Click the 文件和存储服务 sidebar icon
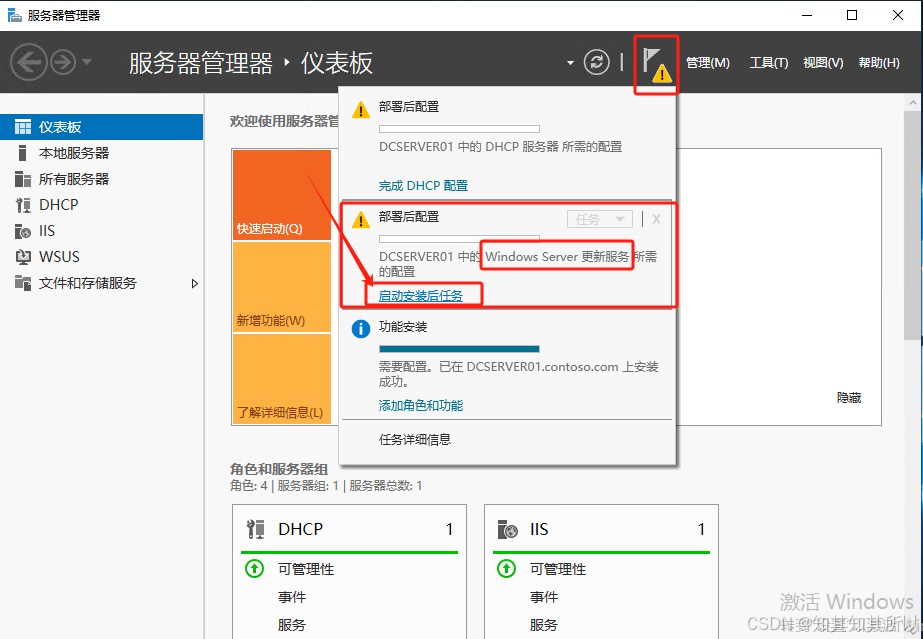The height and width of the screenshot is (639, 923). coord(22,283)
